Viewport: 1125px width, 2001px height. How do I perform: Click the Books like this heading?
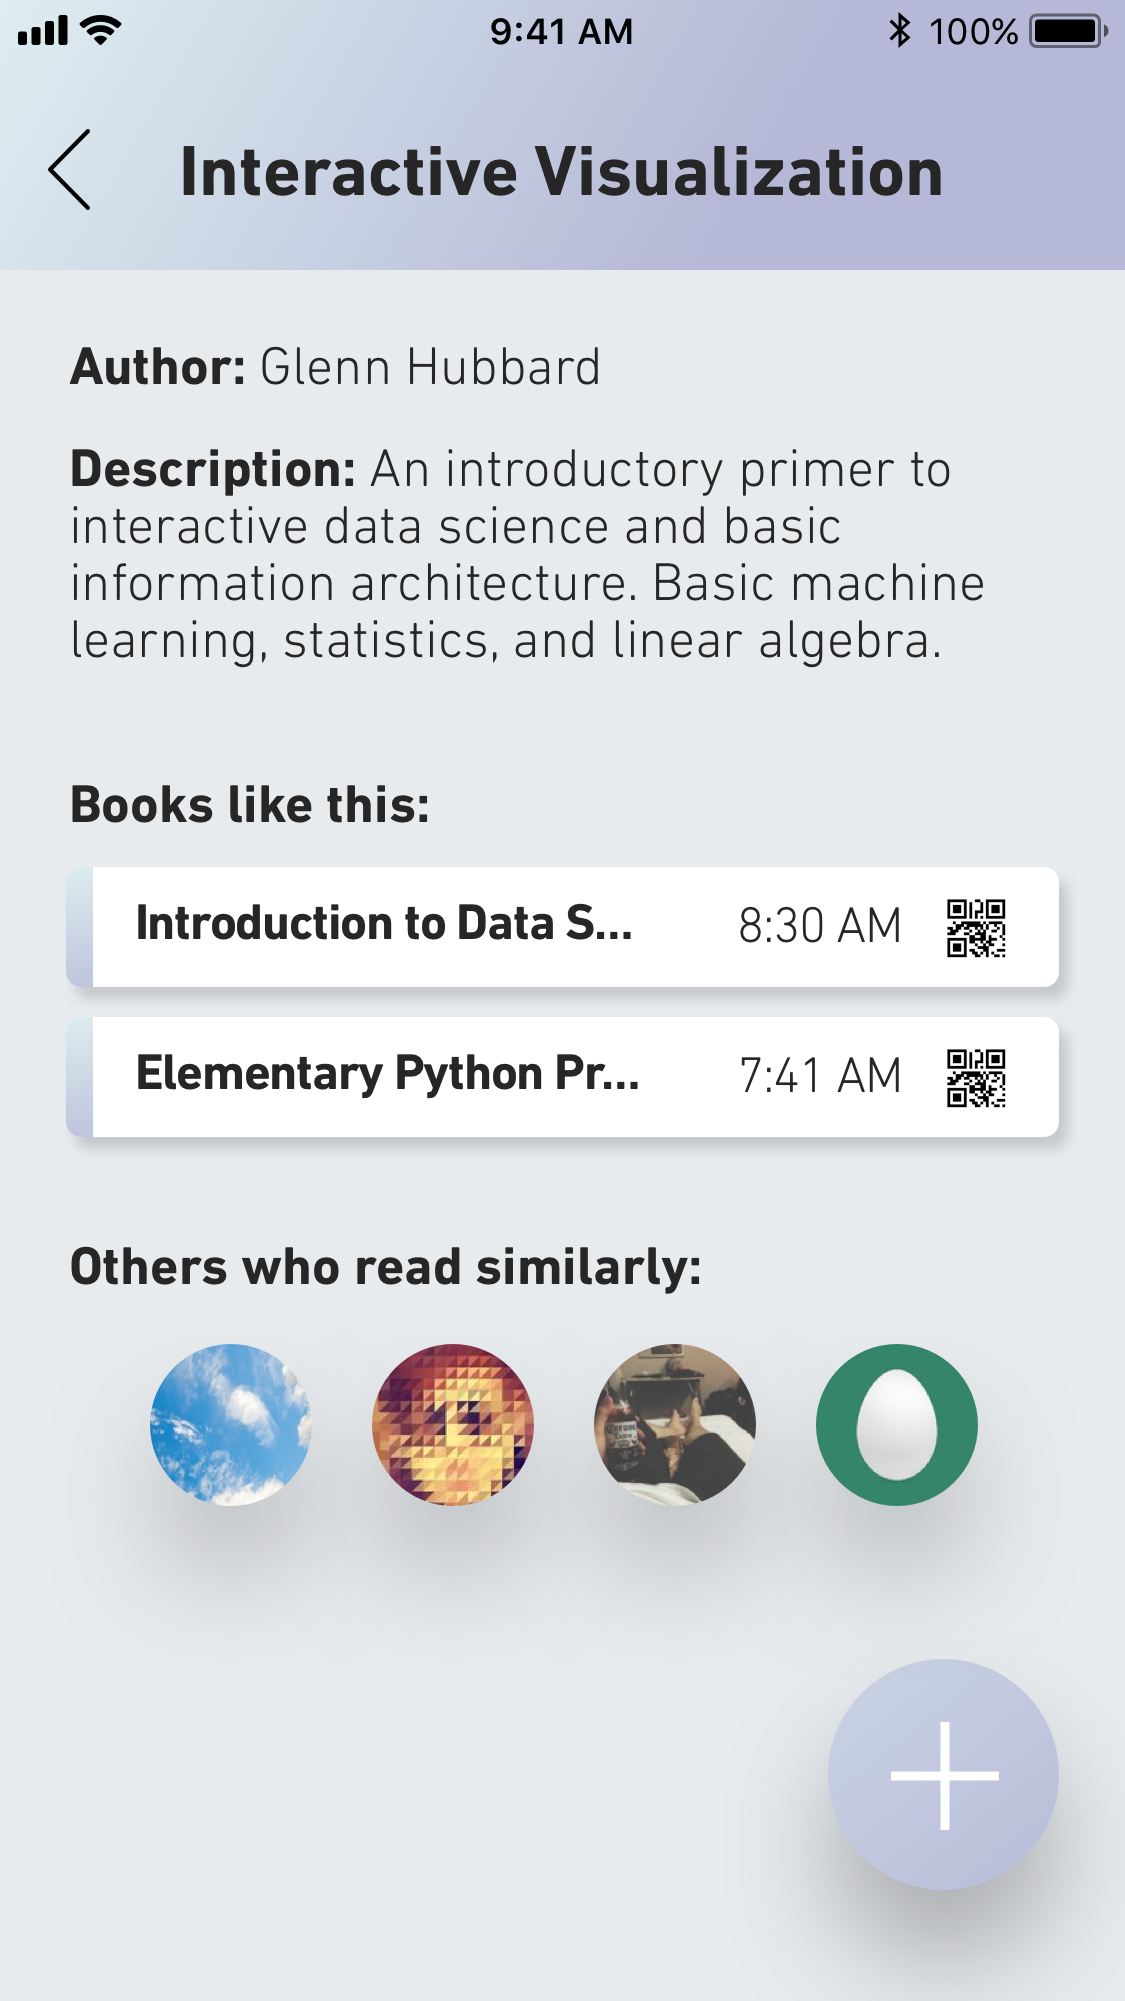tap(250, 805)
